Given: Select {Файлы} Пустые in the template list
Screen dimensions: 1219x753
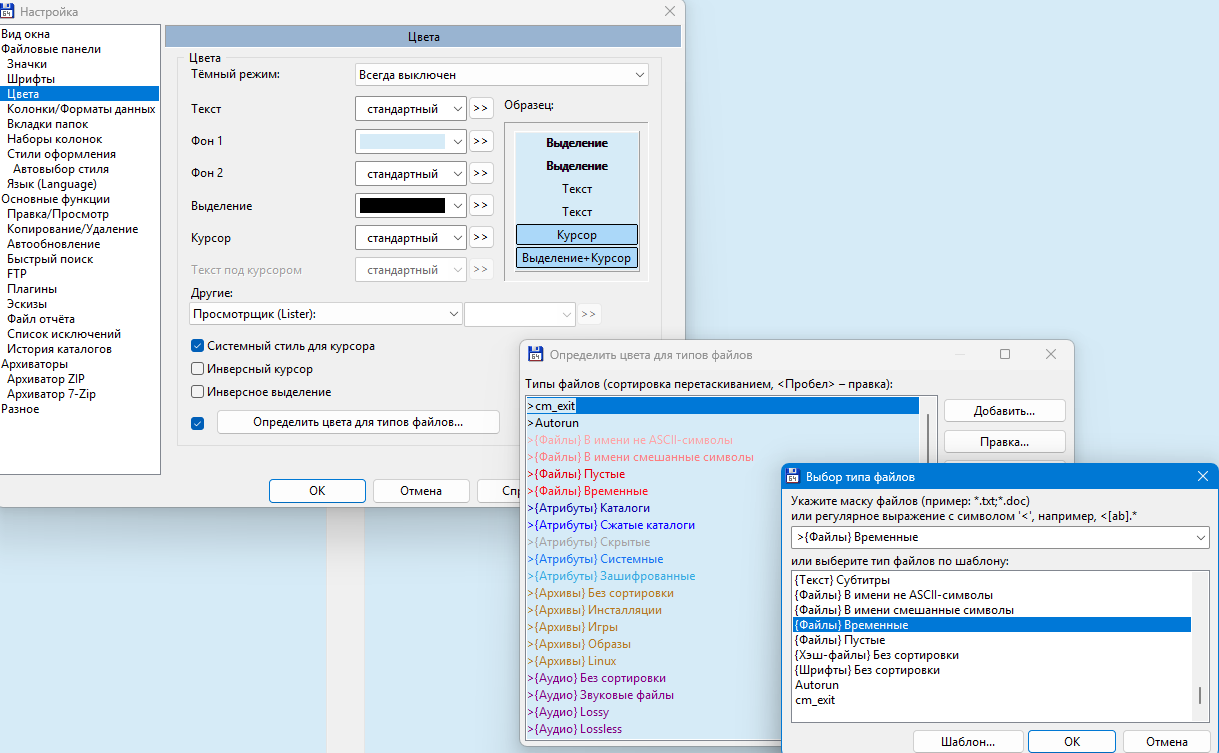Looking at the screenshot, I should coord(839,640).
